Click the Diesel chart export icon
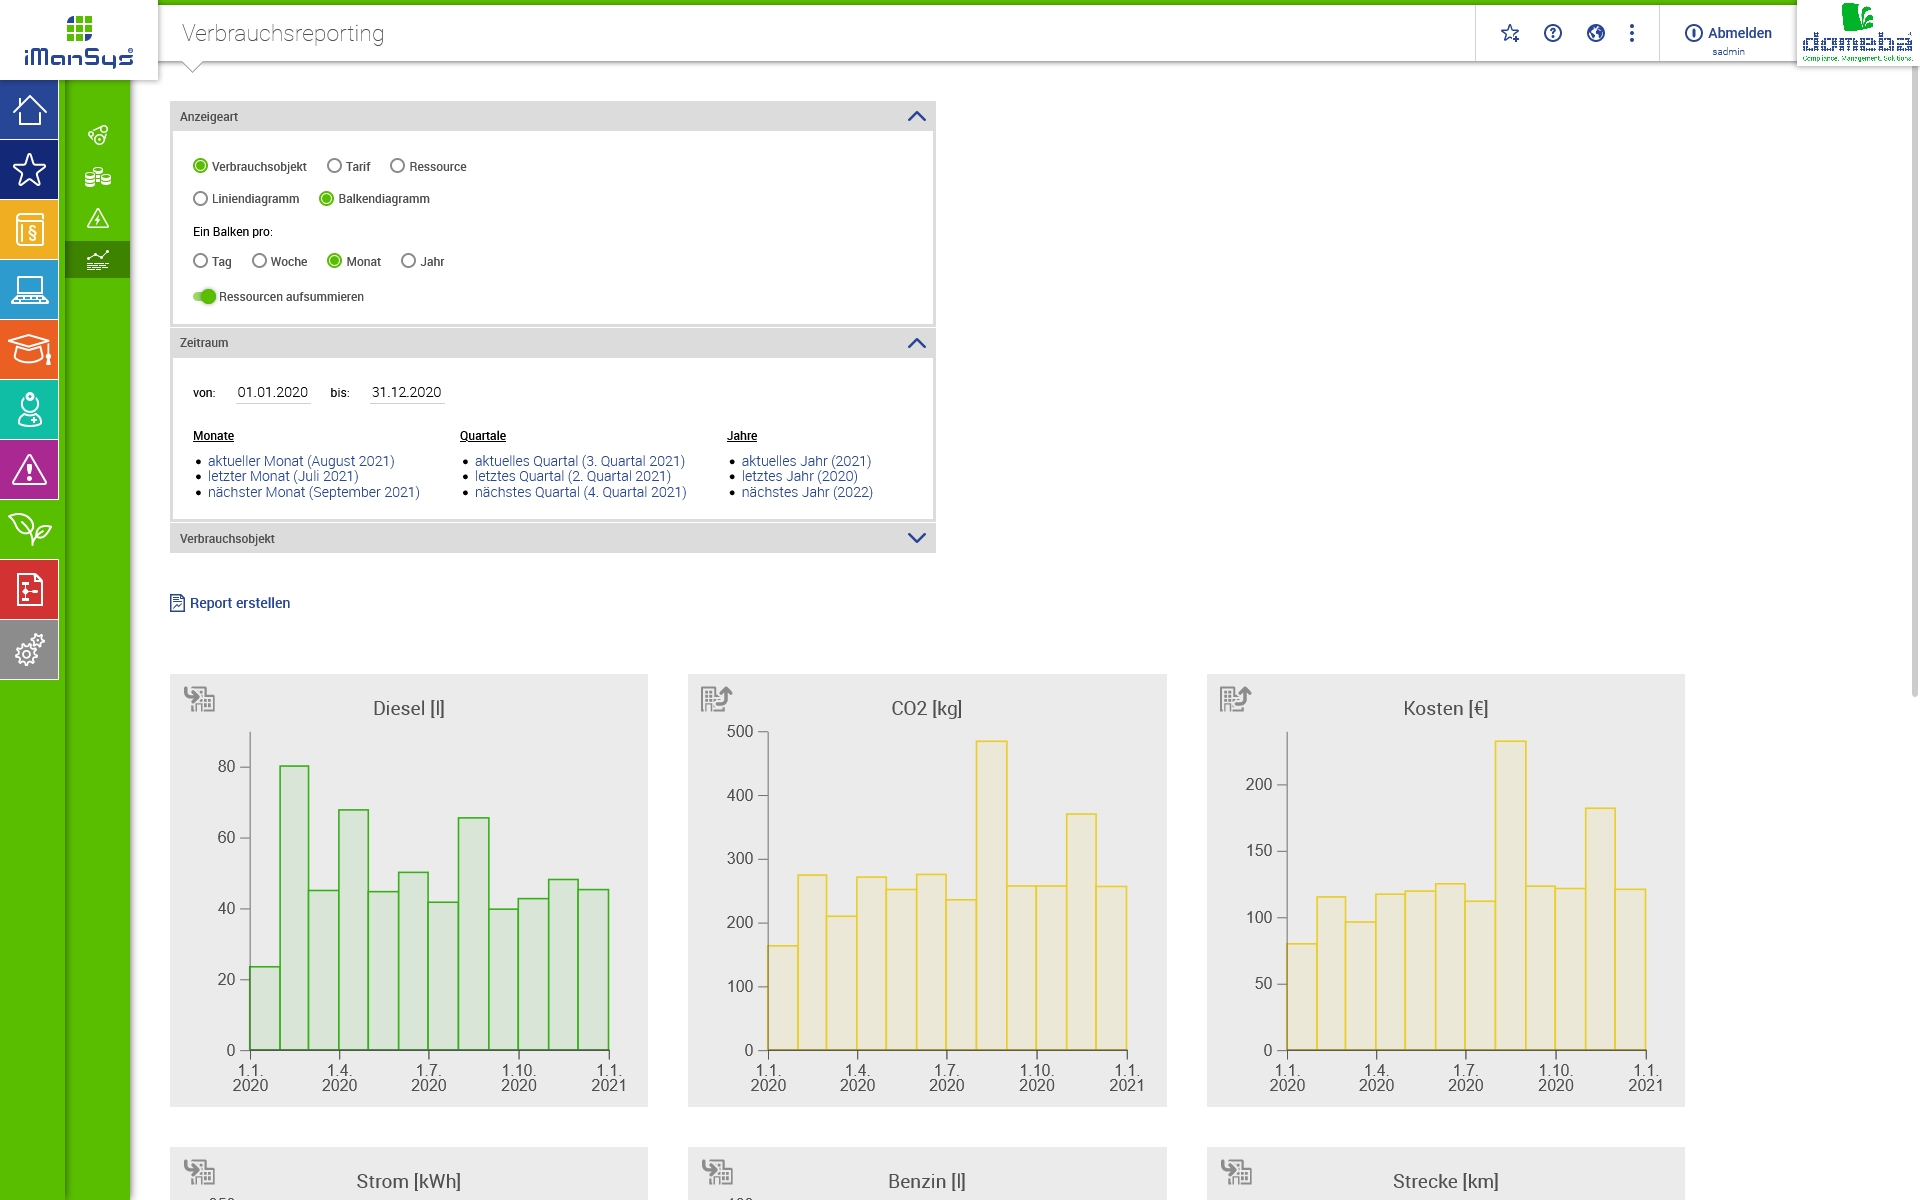Image resolution: width=1920 pixels, height=1200 pixels. (x=199, y=699)
